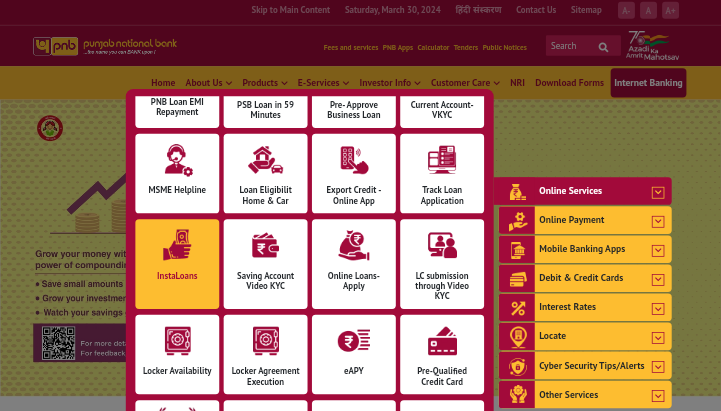The height and width of the screenshot is (411, 721).
Task: Click the Track Loan Application icon
Action: (442, 160)
